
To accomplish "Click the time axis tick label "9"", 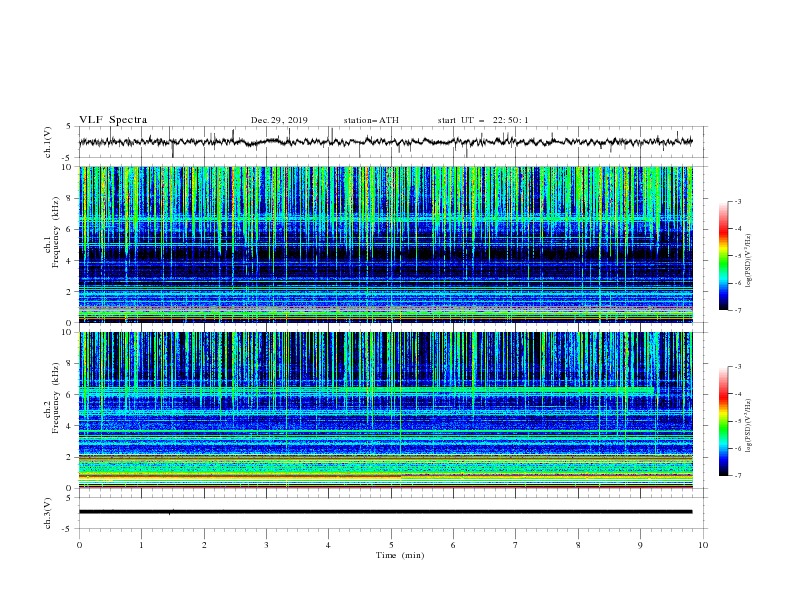I will point(640,545).
